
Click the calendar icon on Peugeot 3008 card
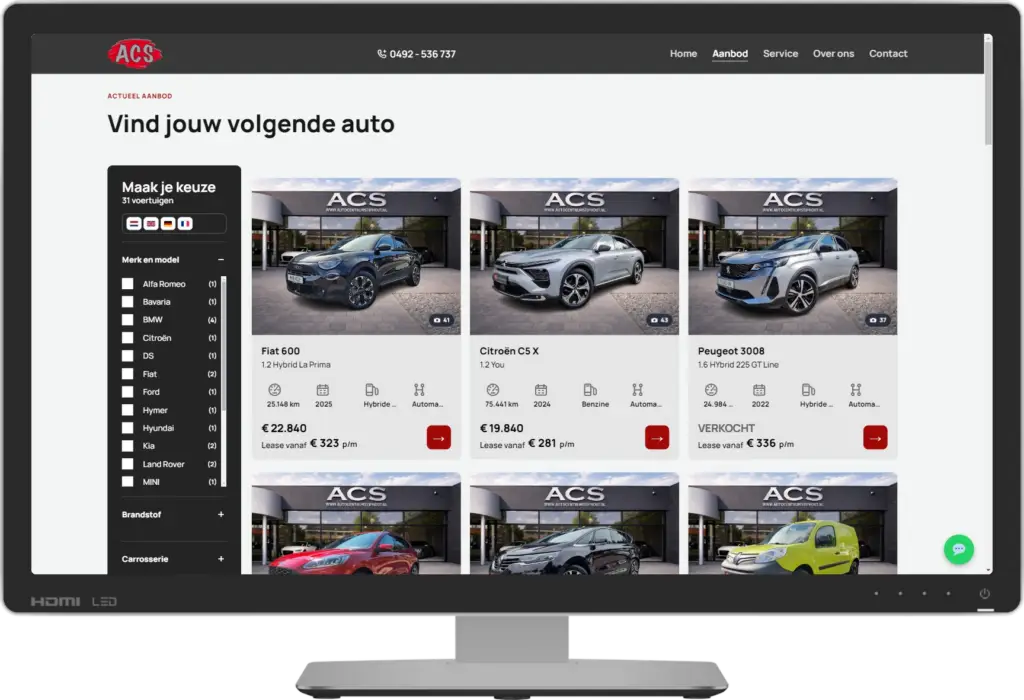click(x=759, y=390)
